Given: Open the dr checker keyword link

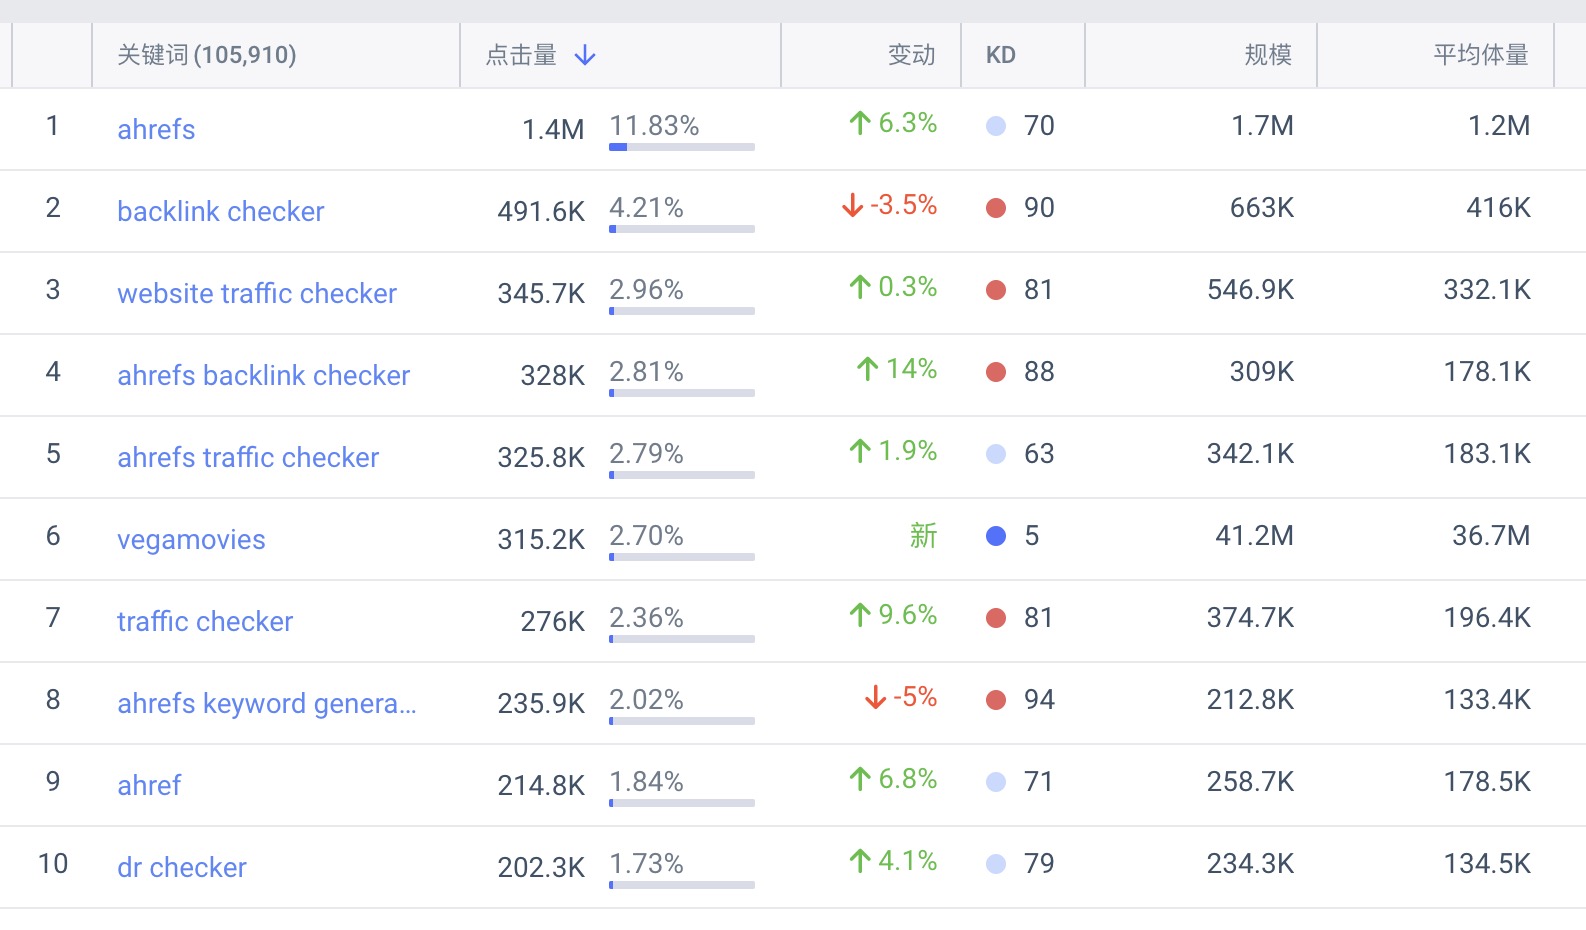Looking at the screenshot, I should [x=182, y=868].
